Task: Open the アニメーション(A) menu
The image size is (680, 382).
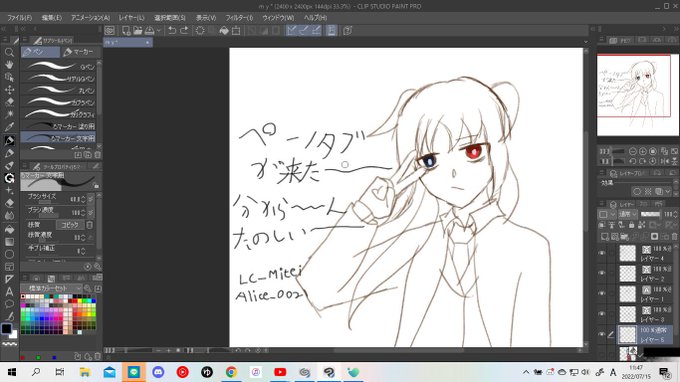Action: tap(91, 18)
